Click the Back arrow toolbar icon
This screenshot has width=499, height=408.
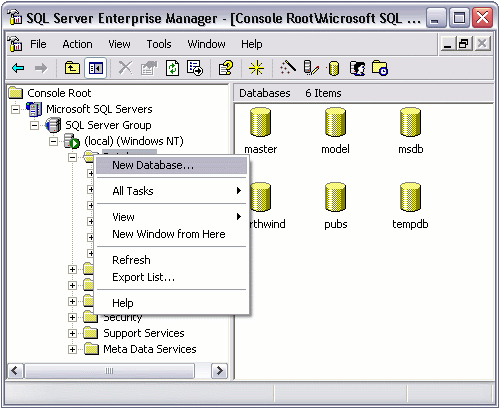18,68
